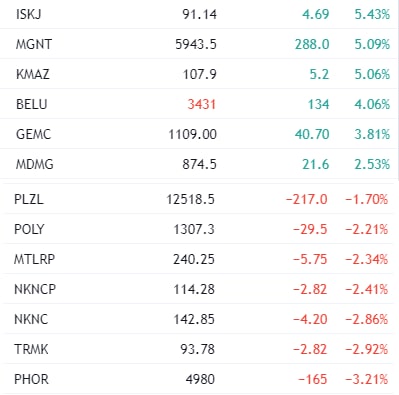Select the NKNCP ticker symbol
The height and width of the screenshot is (395, 399).
point(35,289)
